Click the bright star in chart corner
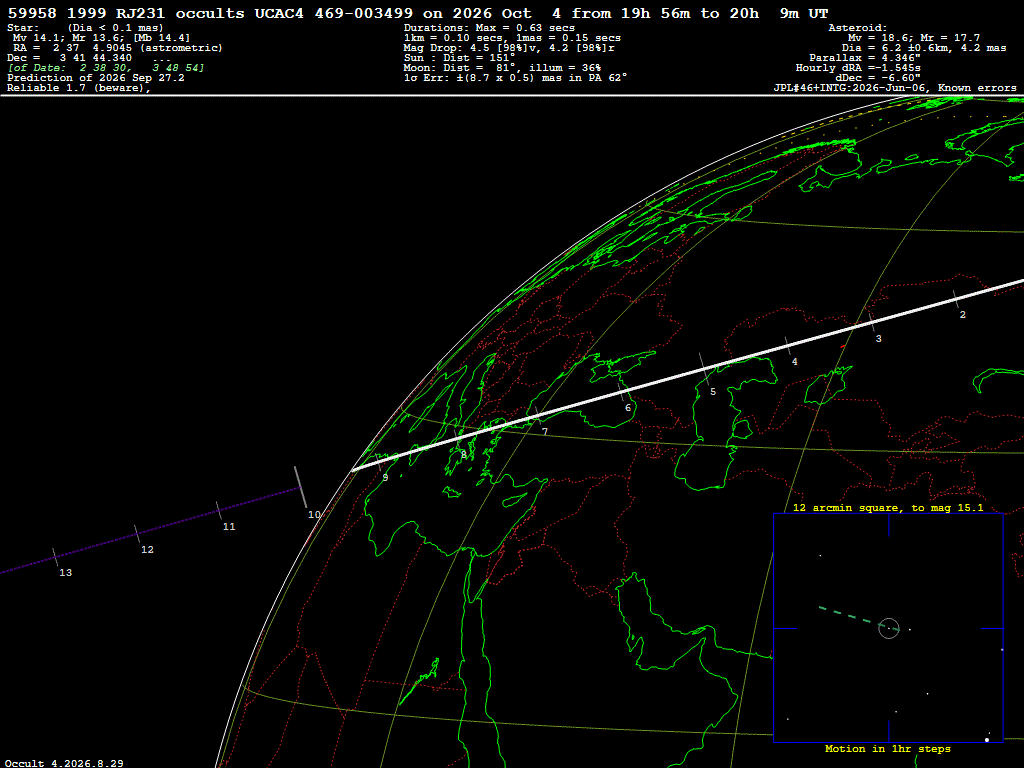The image size is (1024, 768). tap(987, 740)
